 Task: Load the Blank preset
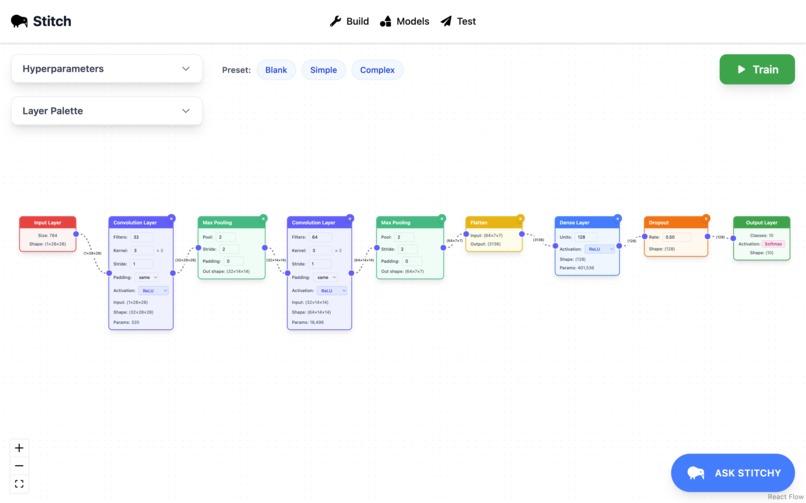click(x=276, y=70)
